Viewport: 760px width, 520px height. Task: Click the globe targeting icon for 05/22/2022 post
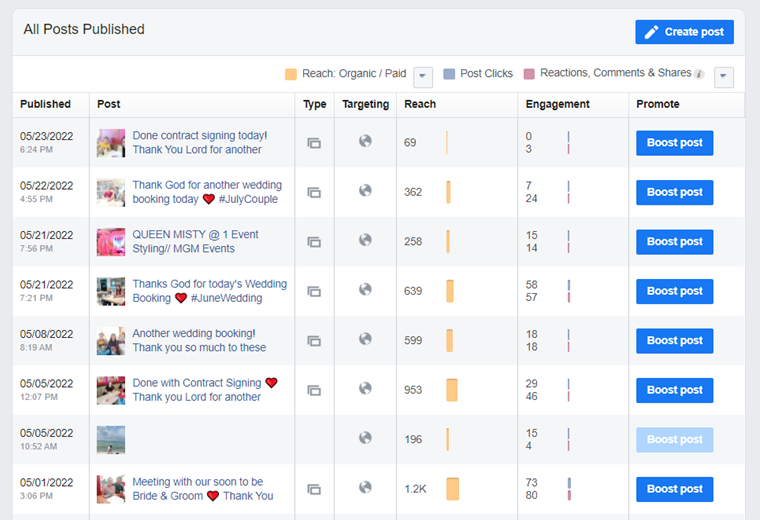click(365, 191)
